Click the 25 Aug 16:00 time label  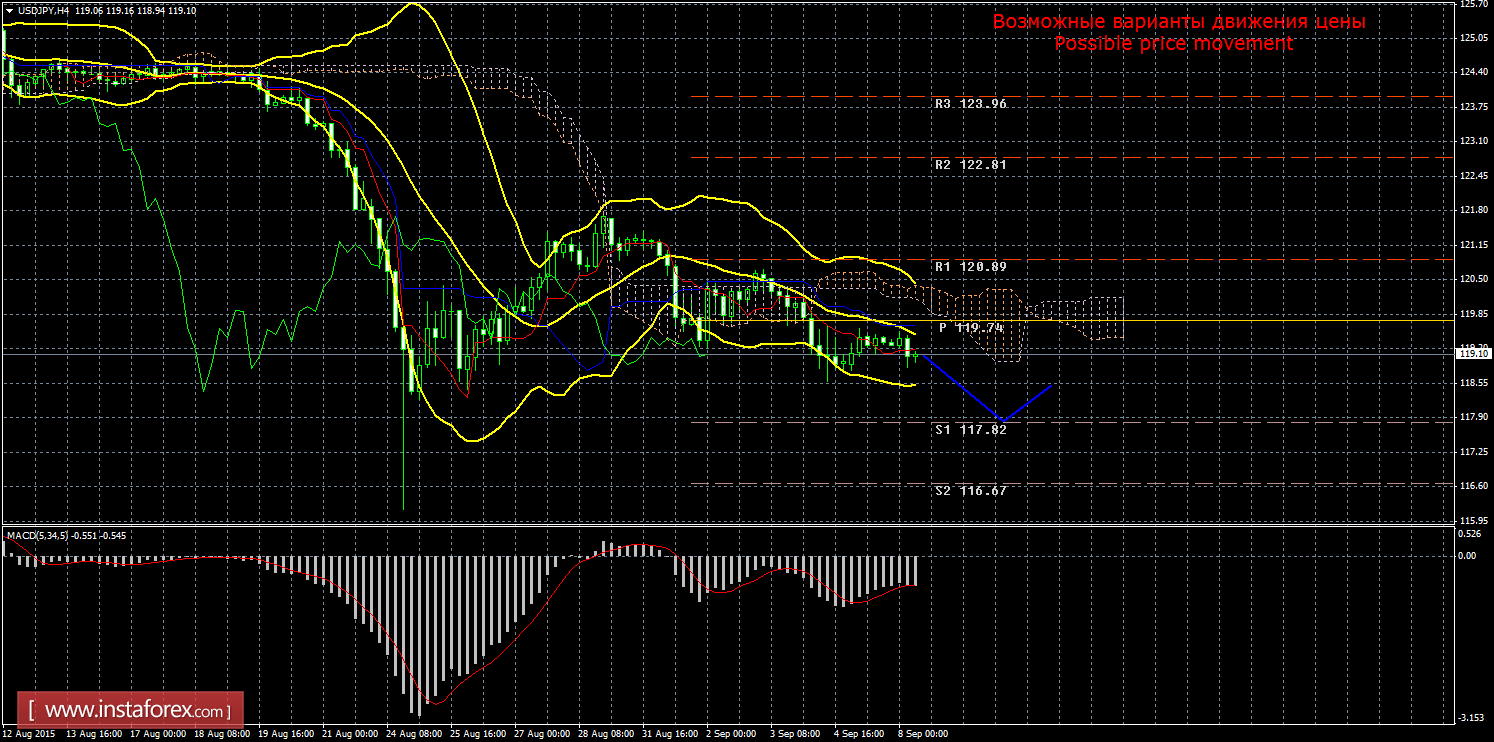477,734
